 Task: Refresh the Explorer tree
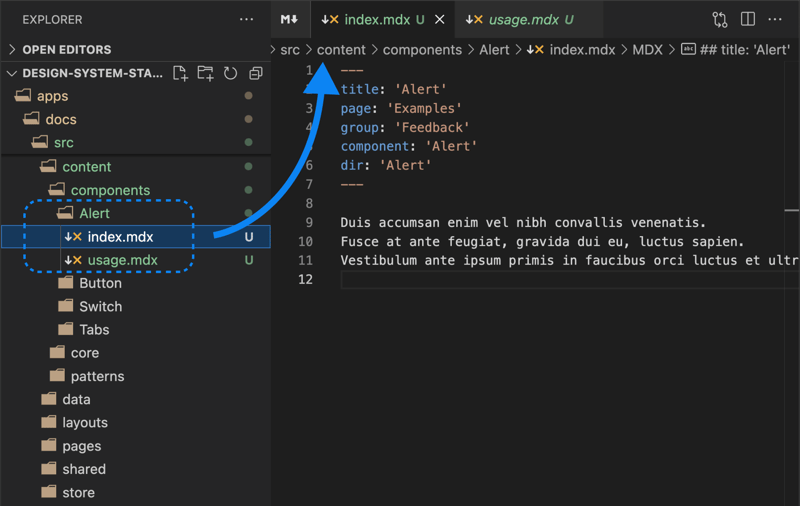231,73
